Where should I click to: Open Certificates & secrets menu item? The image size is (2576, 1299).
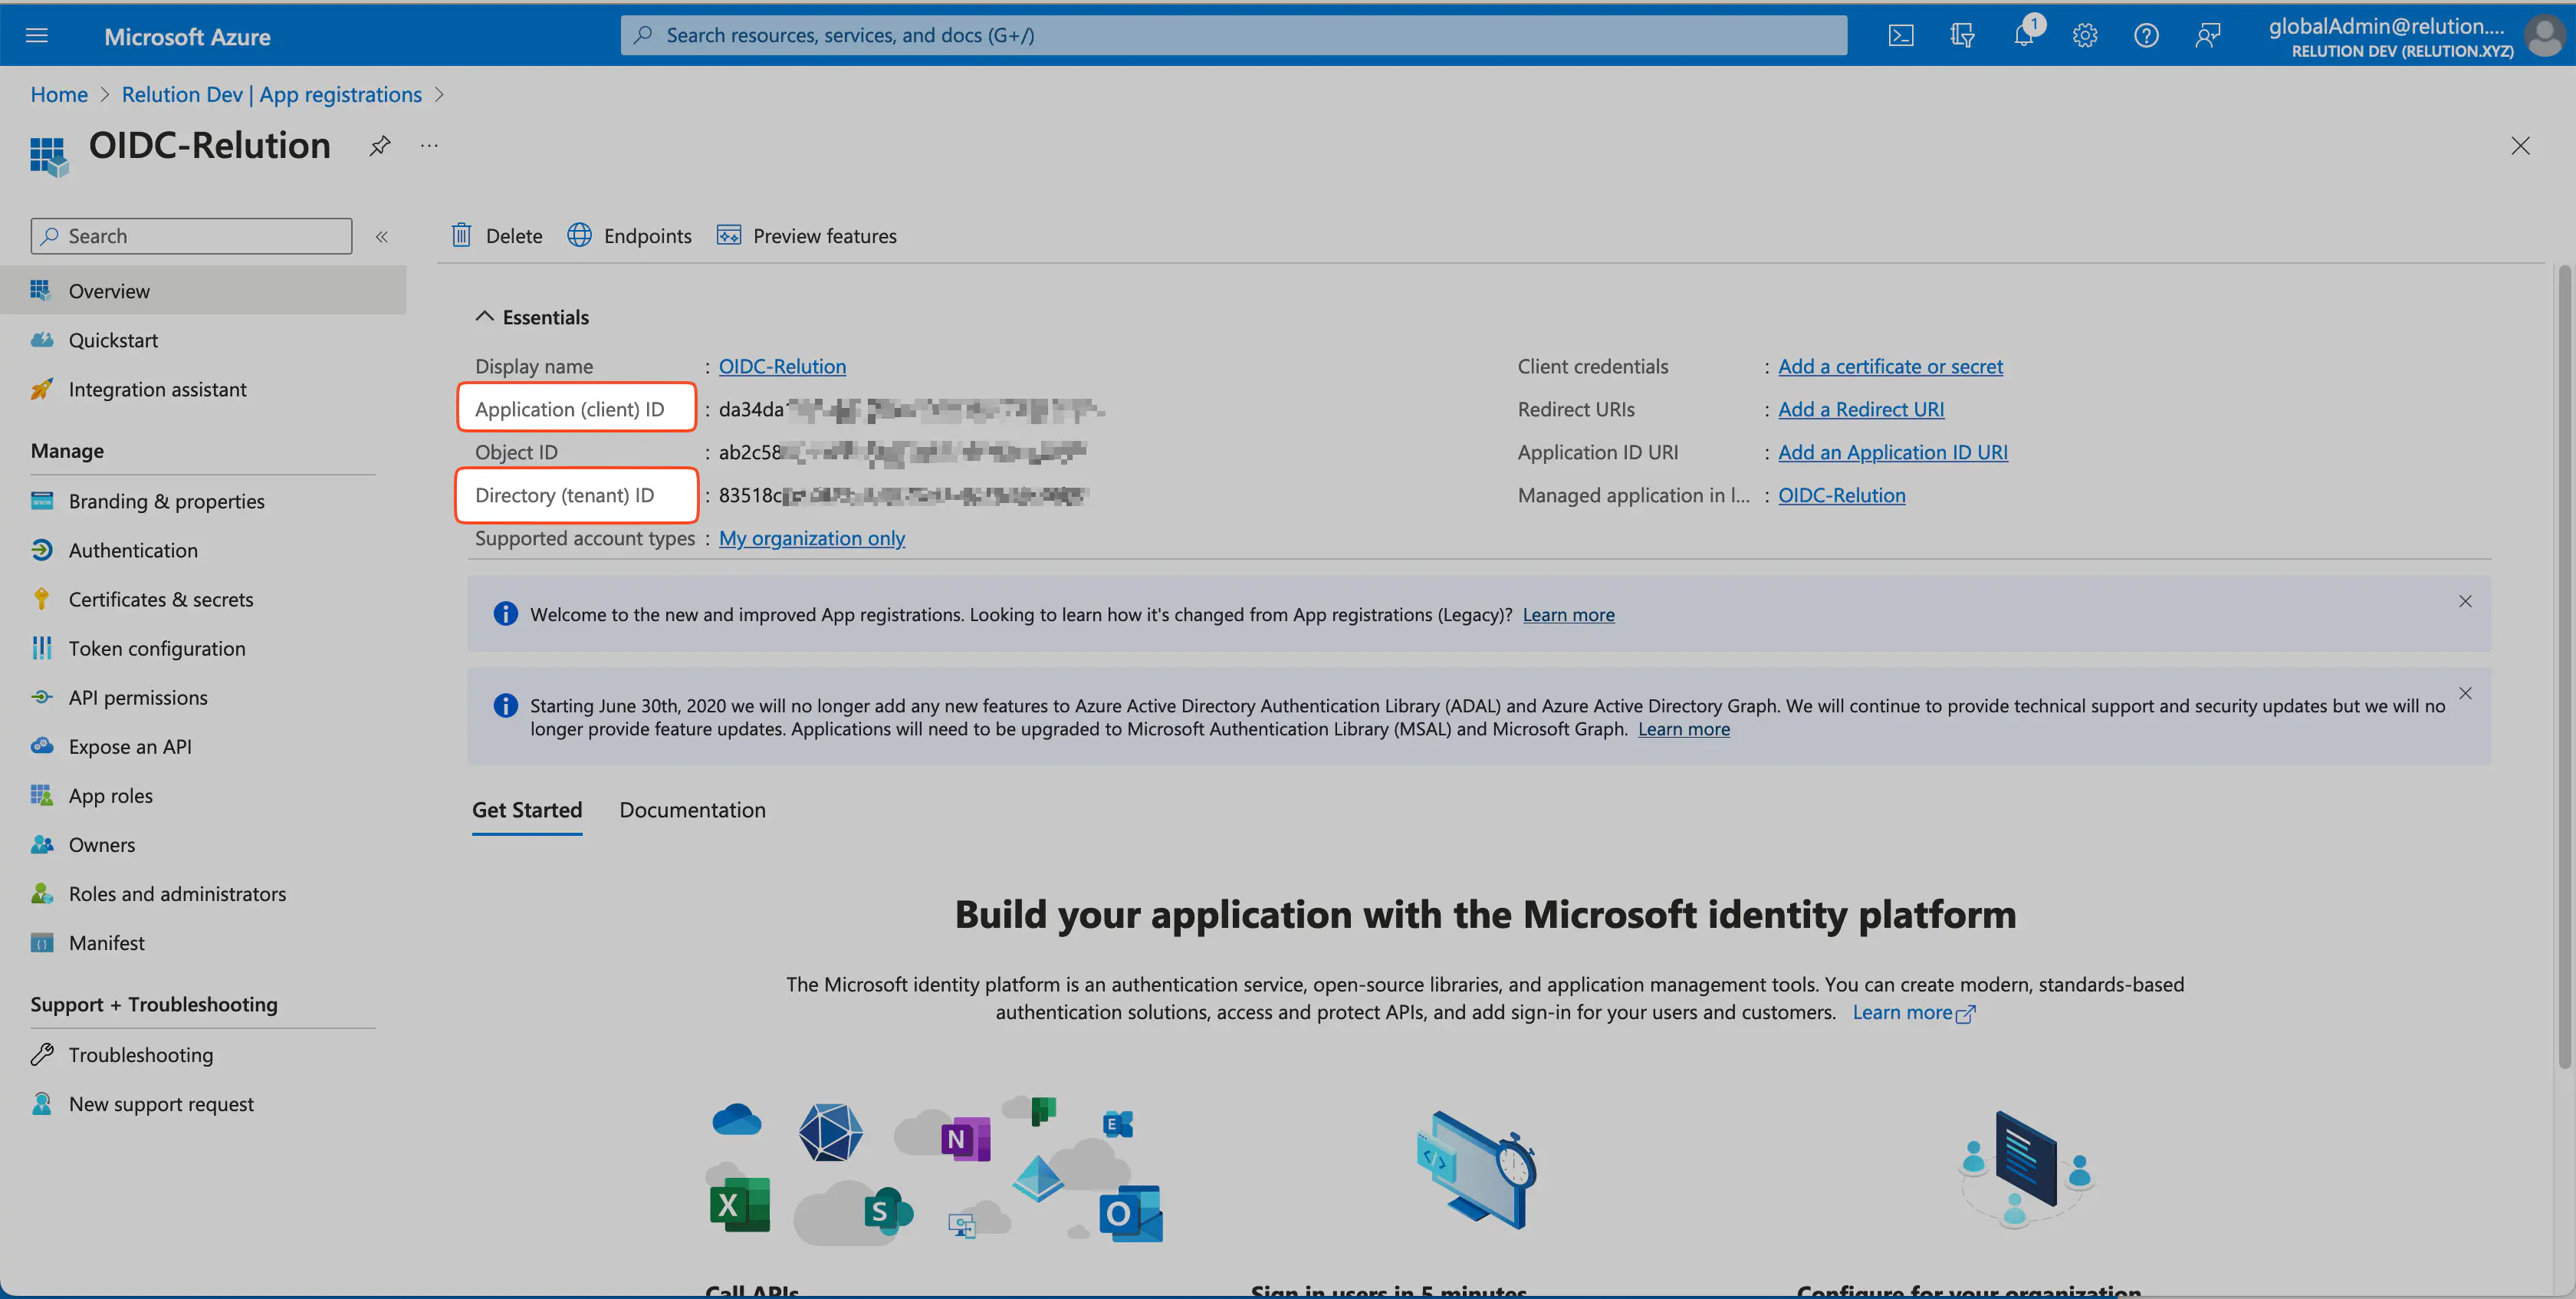click(160, 599)
